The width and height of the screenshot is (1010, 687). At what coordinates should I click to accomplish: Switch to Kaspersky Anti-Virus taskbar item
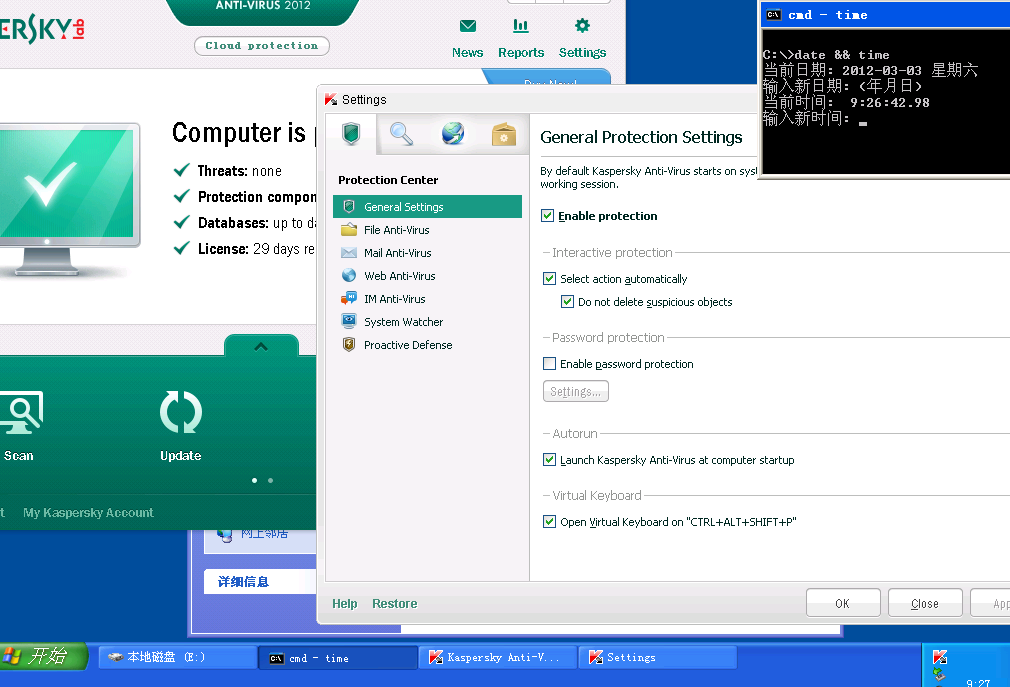click(498, 657)
